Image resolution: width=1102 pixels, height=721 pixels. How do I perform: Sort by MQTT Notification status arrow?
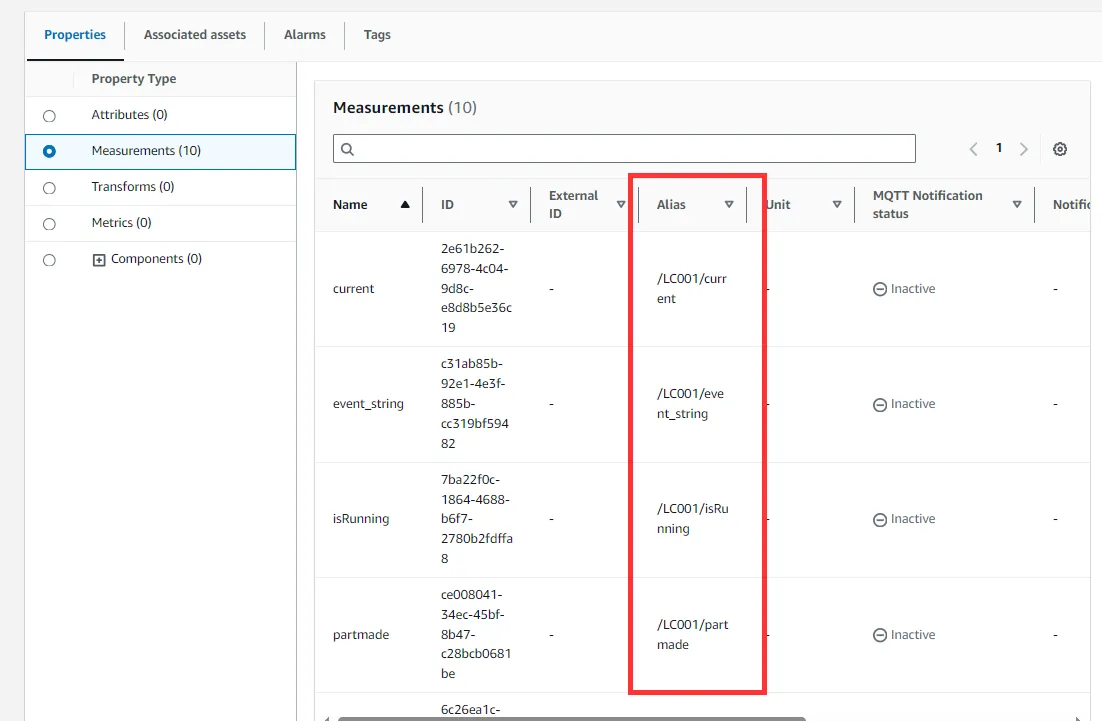[x=1017, y=204]
